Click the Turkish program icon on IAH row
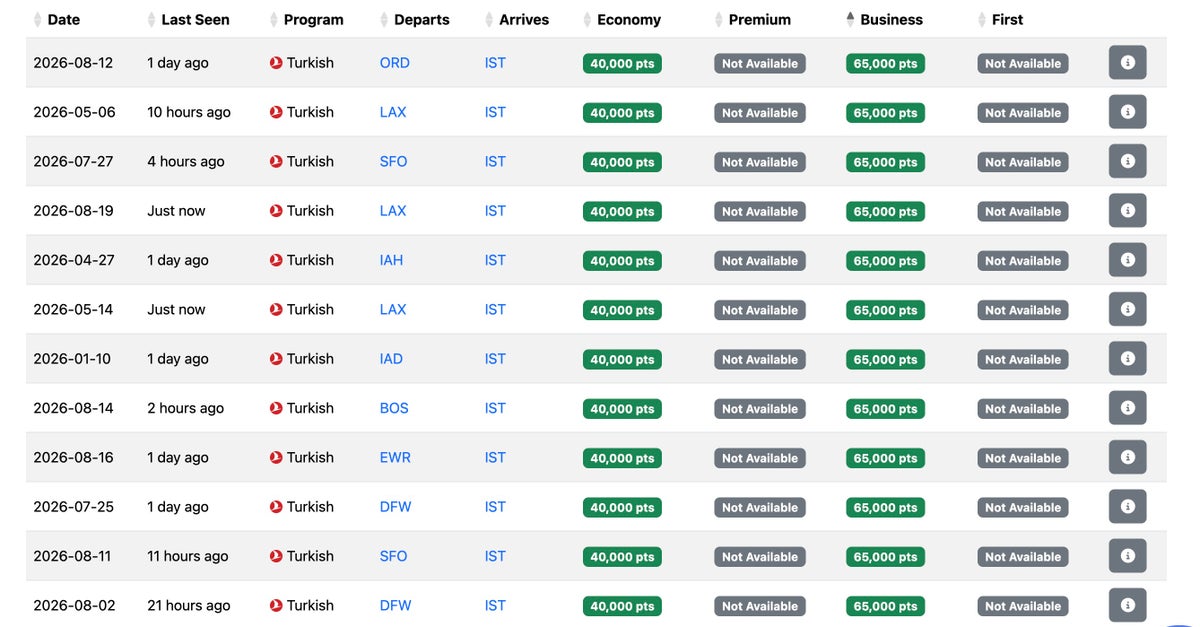This screenshot has height=627, width=1200. click(276, 260)
